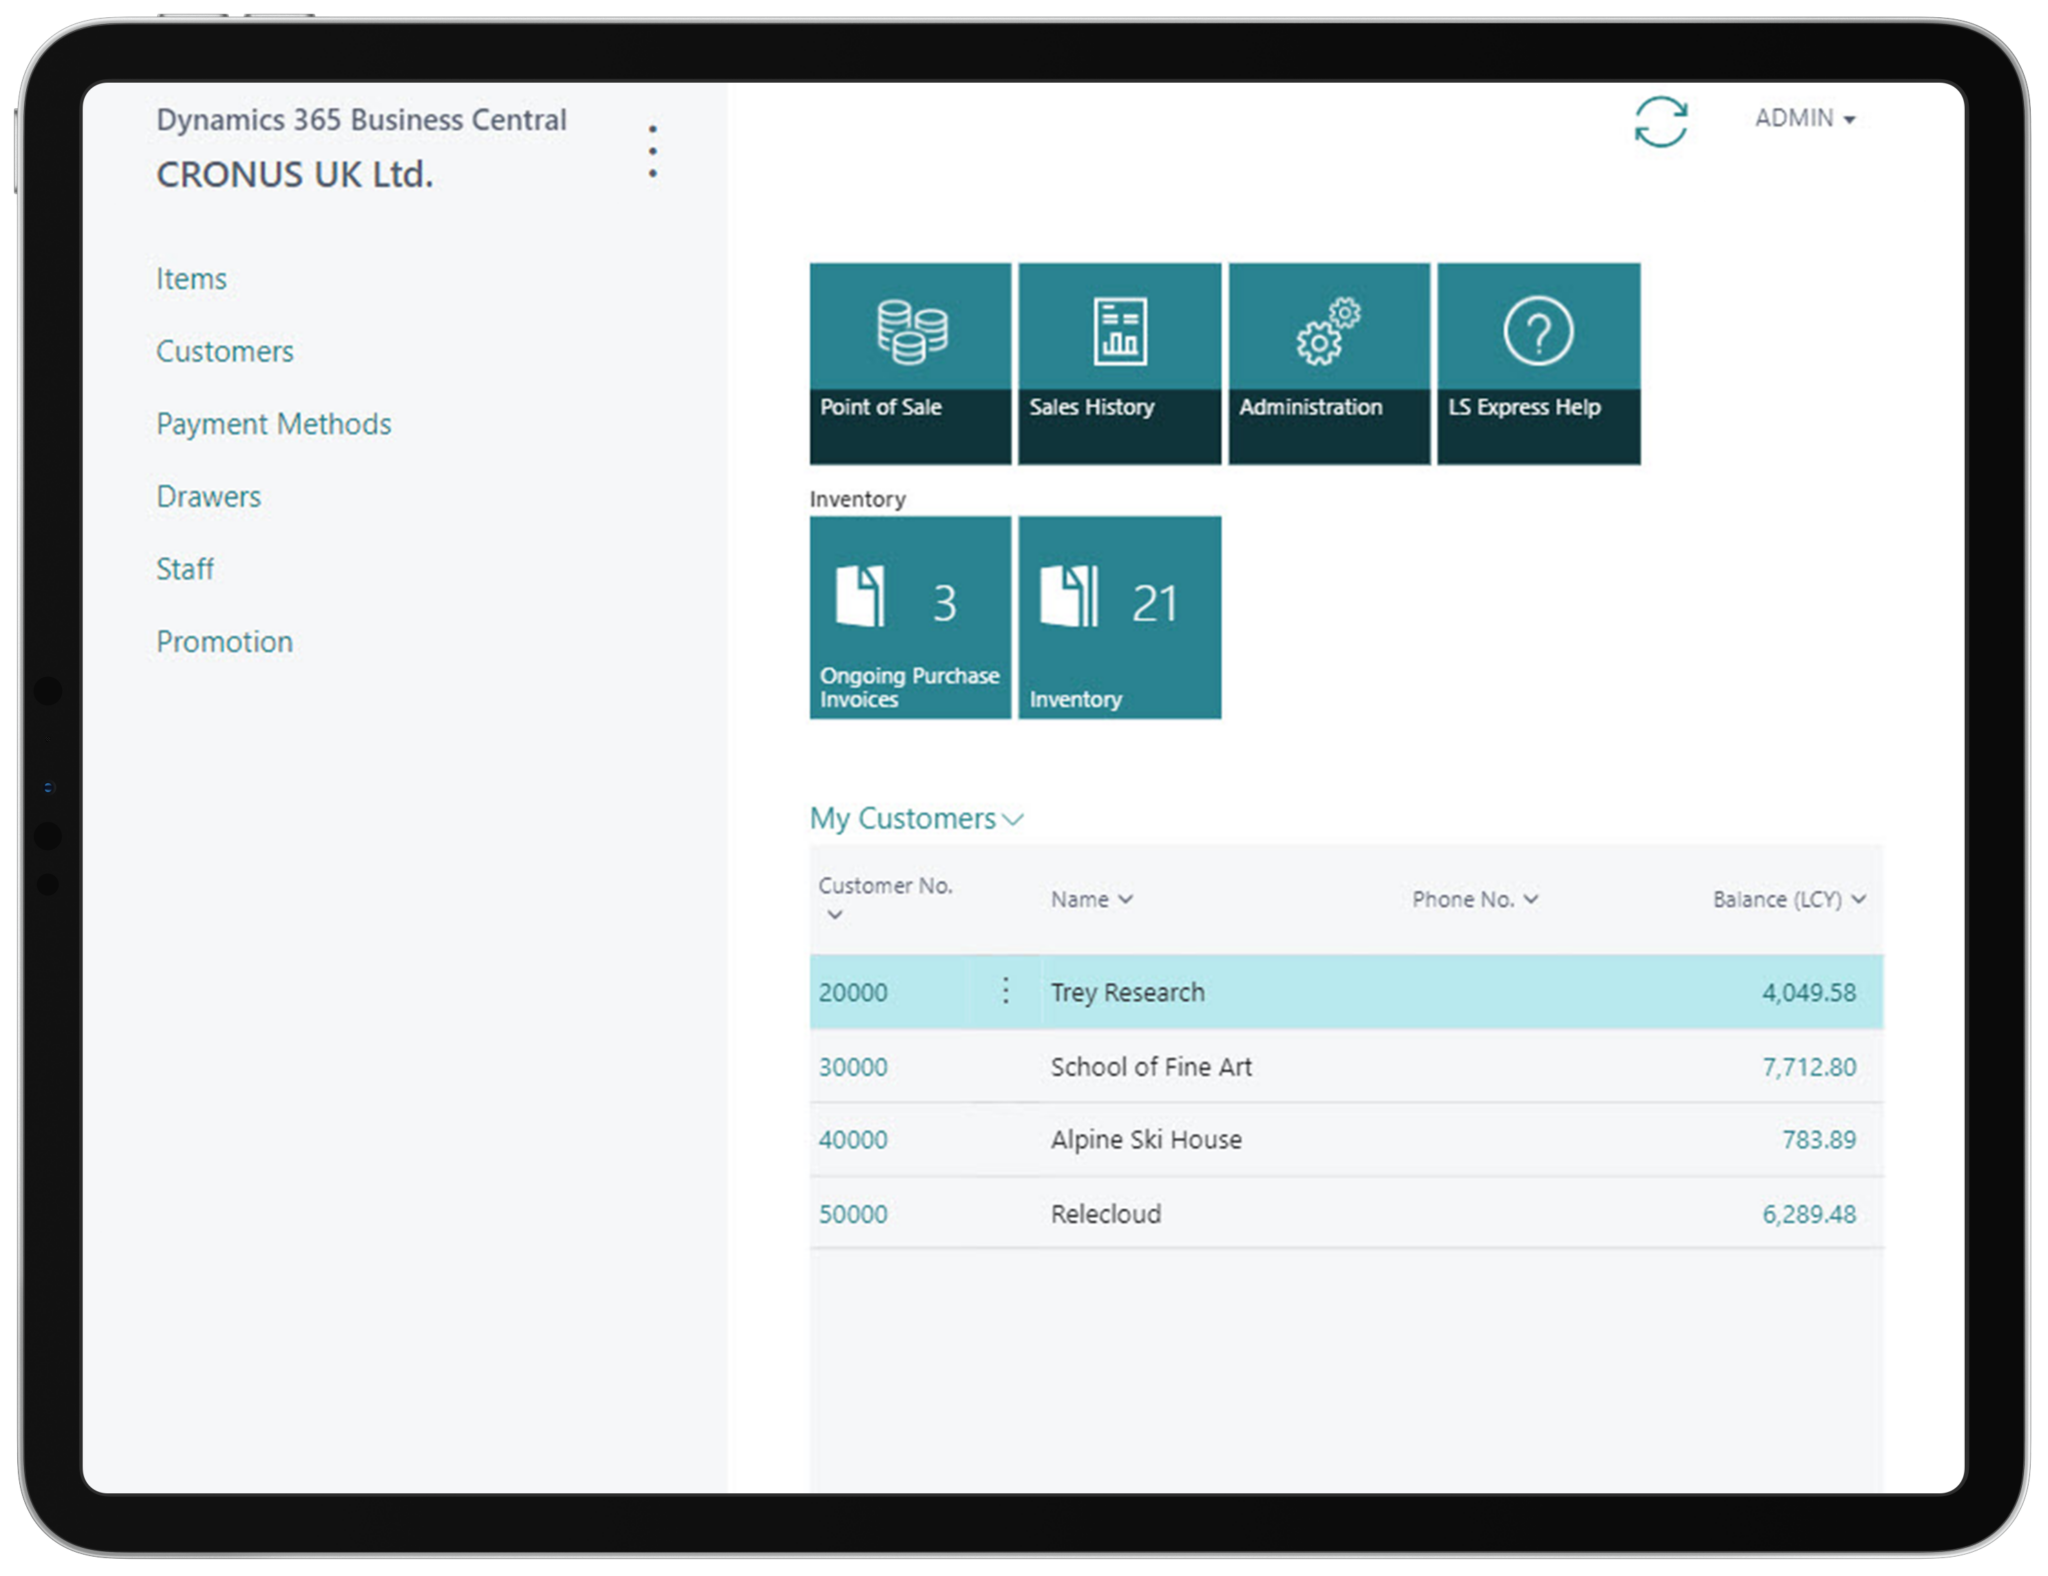Go to Items in the sidebar
The width and height of the screenshot is (2048, 1576).
coord(191,279)
